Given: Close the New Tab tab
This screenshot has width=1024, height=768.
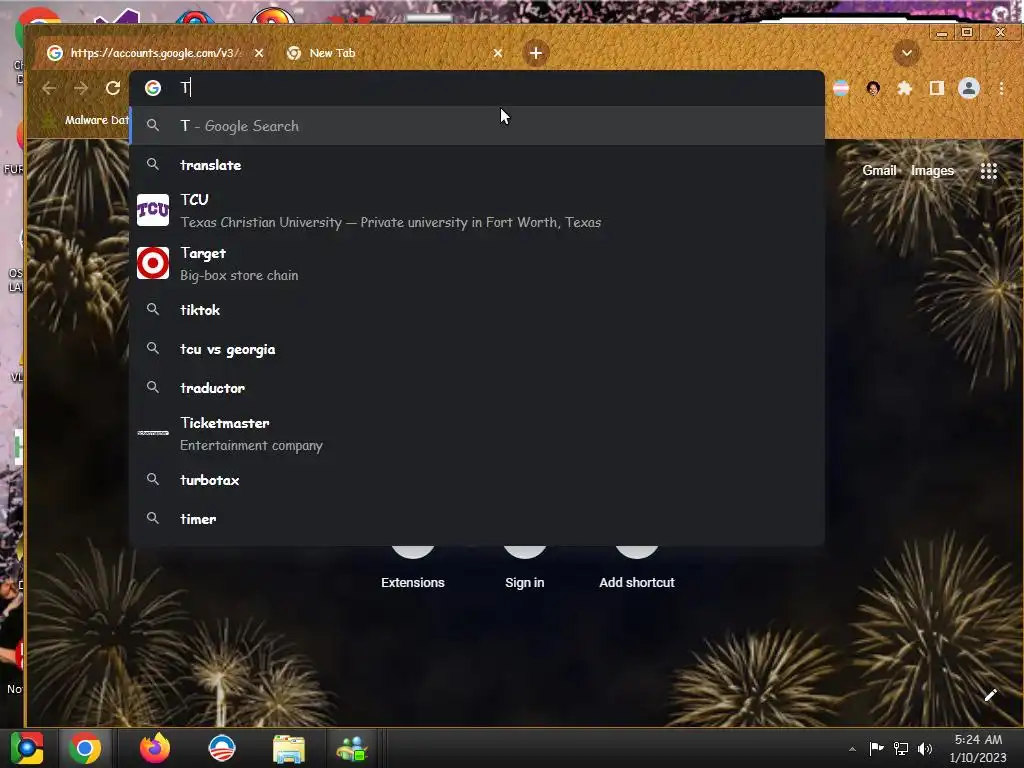Looking at the screenshot, I should (x=498, y=53).
